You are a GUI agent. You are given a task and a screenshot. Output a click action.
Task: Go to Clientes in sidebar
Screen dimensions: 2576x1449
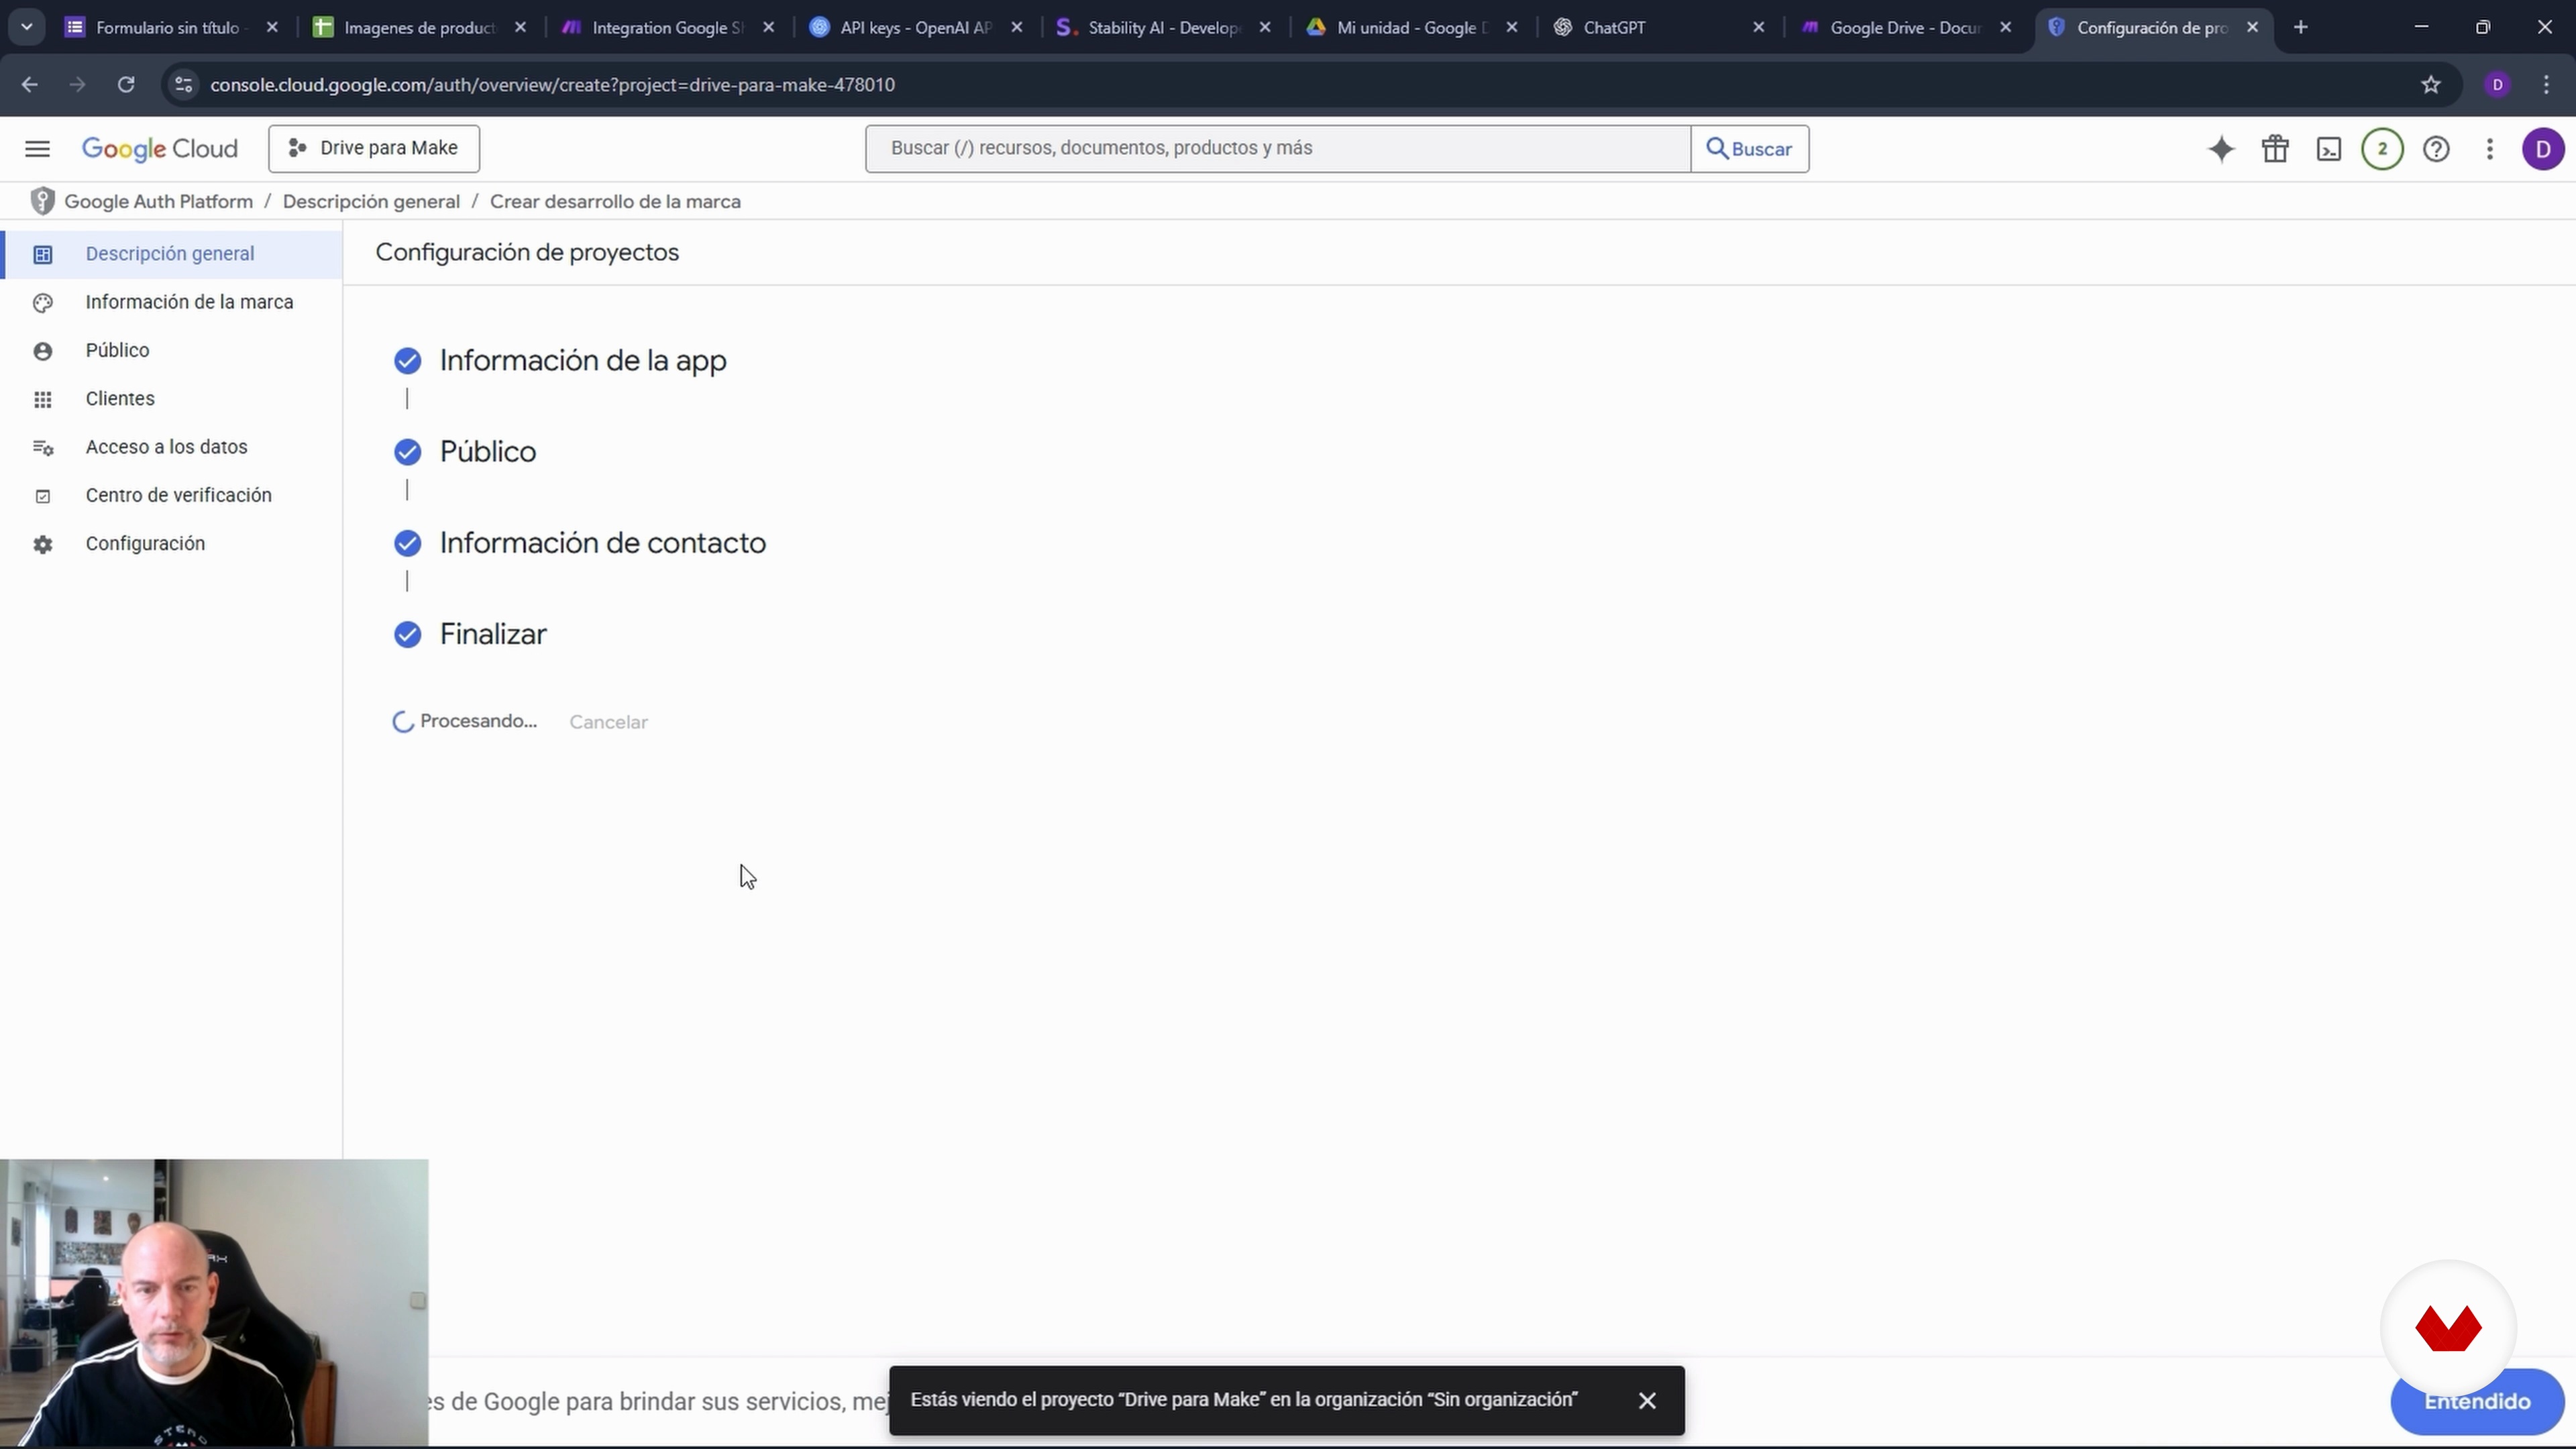coord(120,399)
